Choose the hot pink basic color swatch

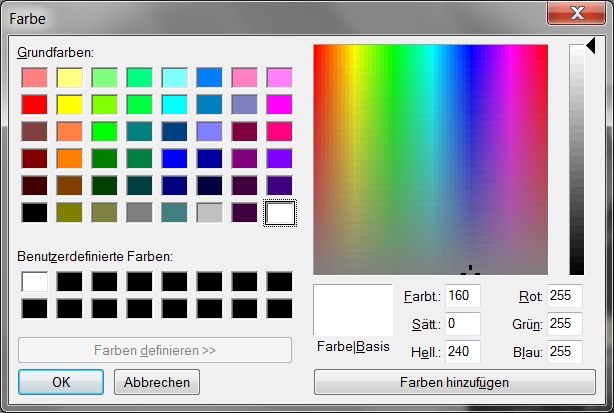click(x=280, y=132)
